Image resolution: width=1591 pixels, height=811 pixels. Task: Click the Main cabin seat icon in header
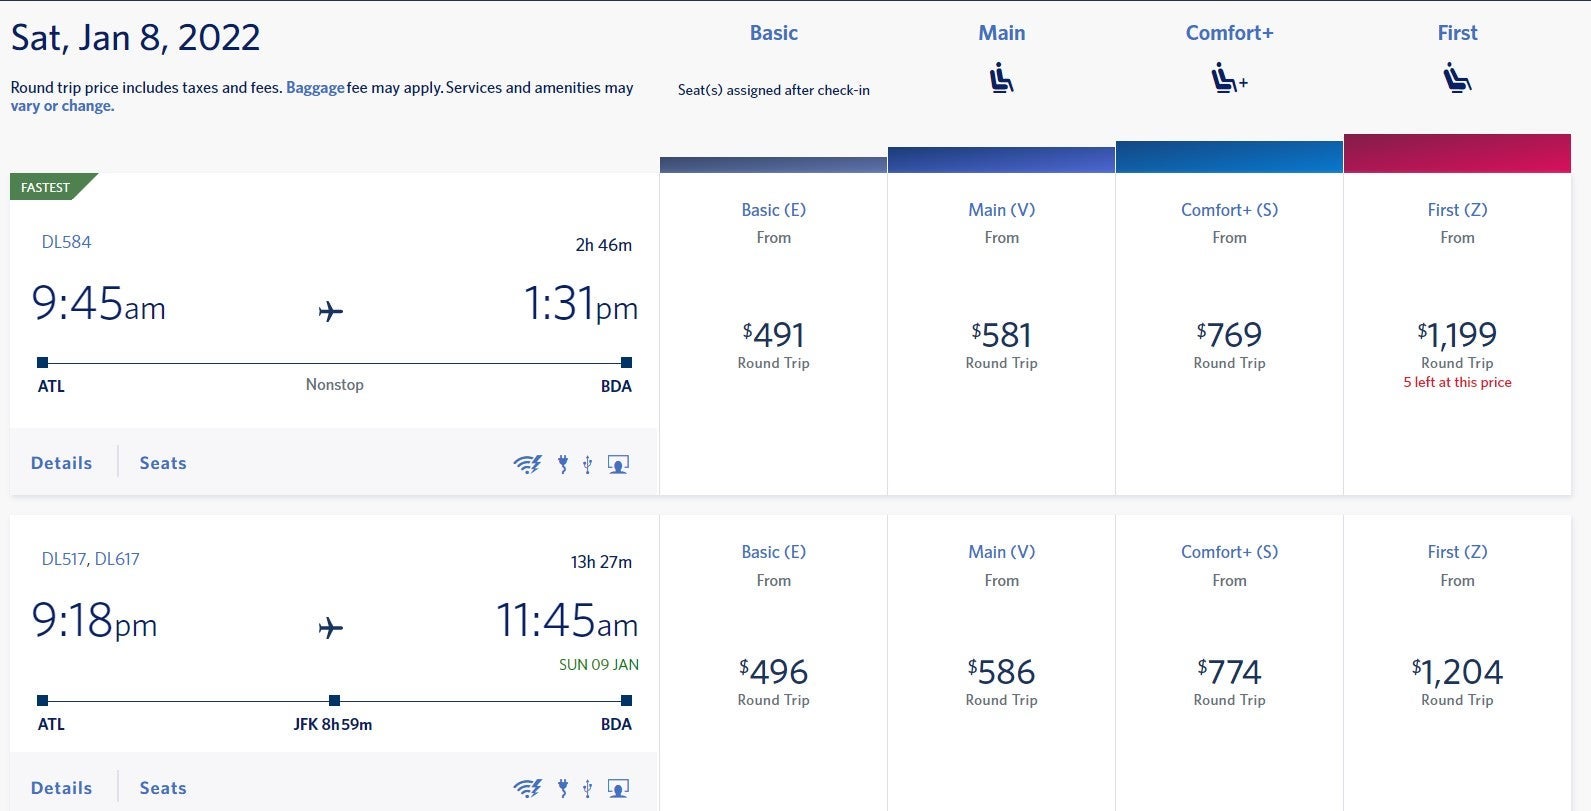pos(1001,78)
